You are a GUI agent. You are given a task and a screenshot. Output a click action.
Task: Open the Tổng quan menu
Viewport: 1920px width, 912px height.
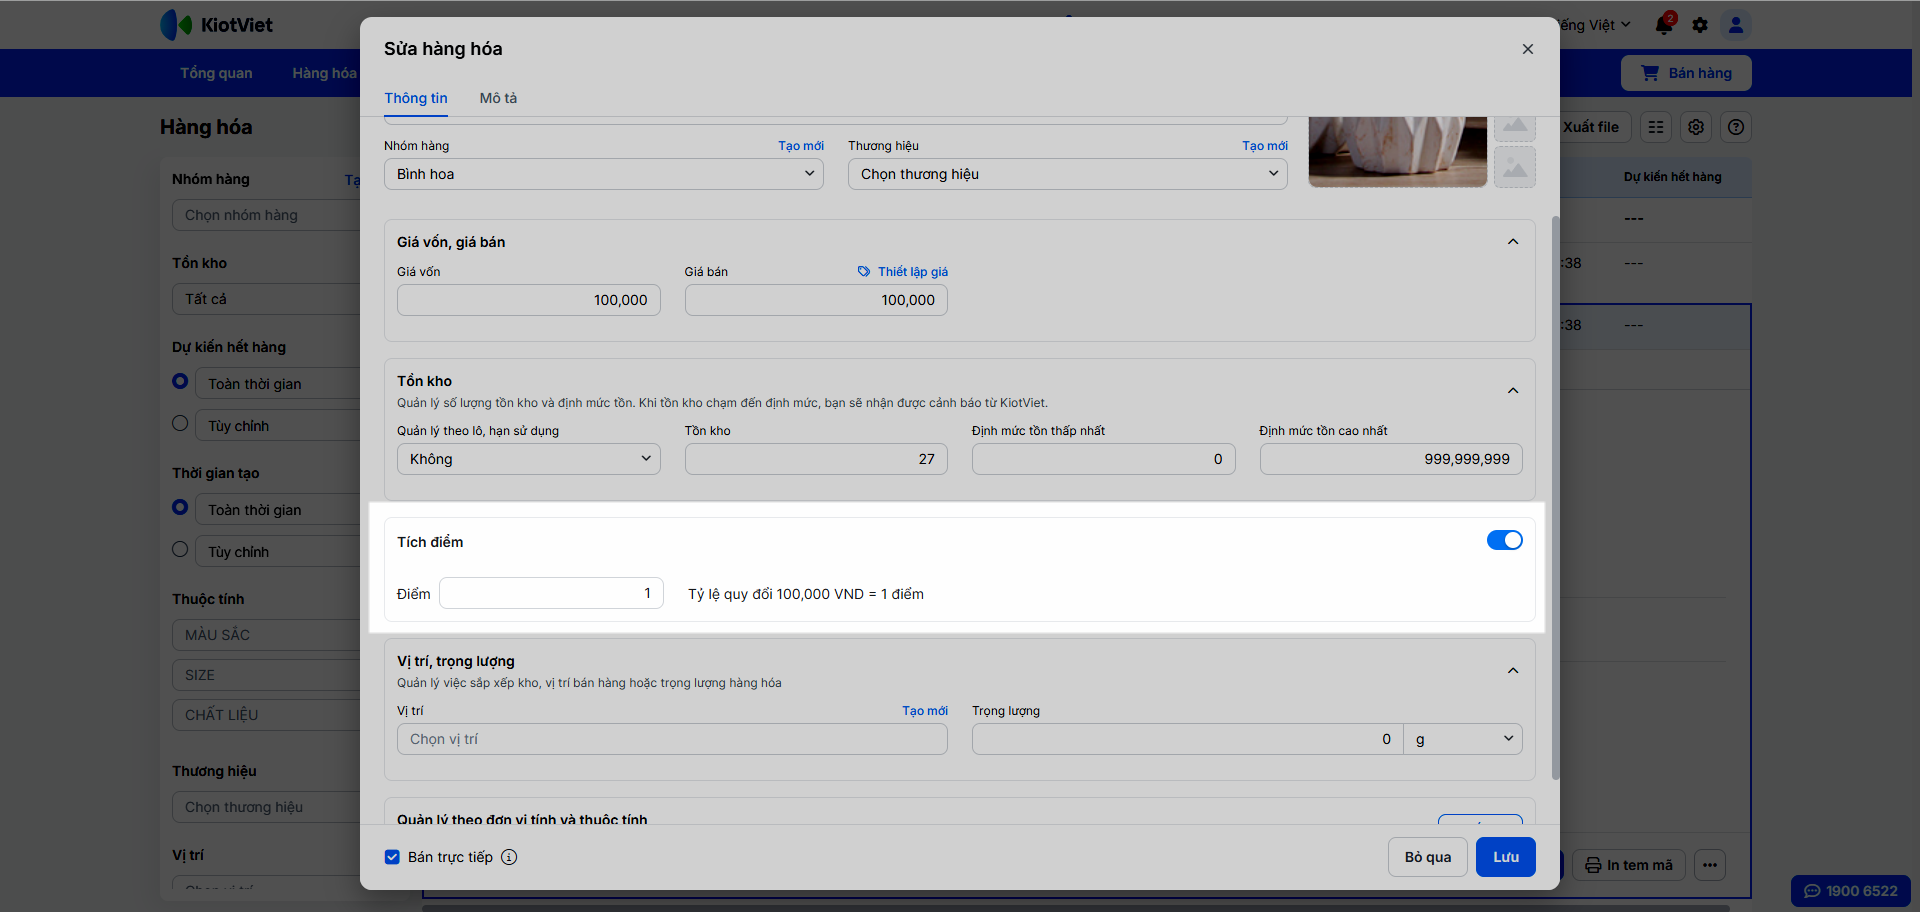(216, 73)
